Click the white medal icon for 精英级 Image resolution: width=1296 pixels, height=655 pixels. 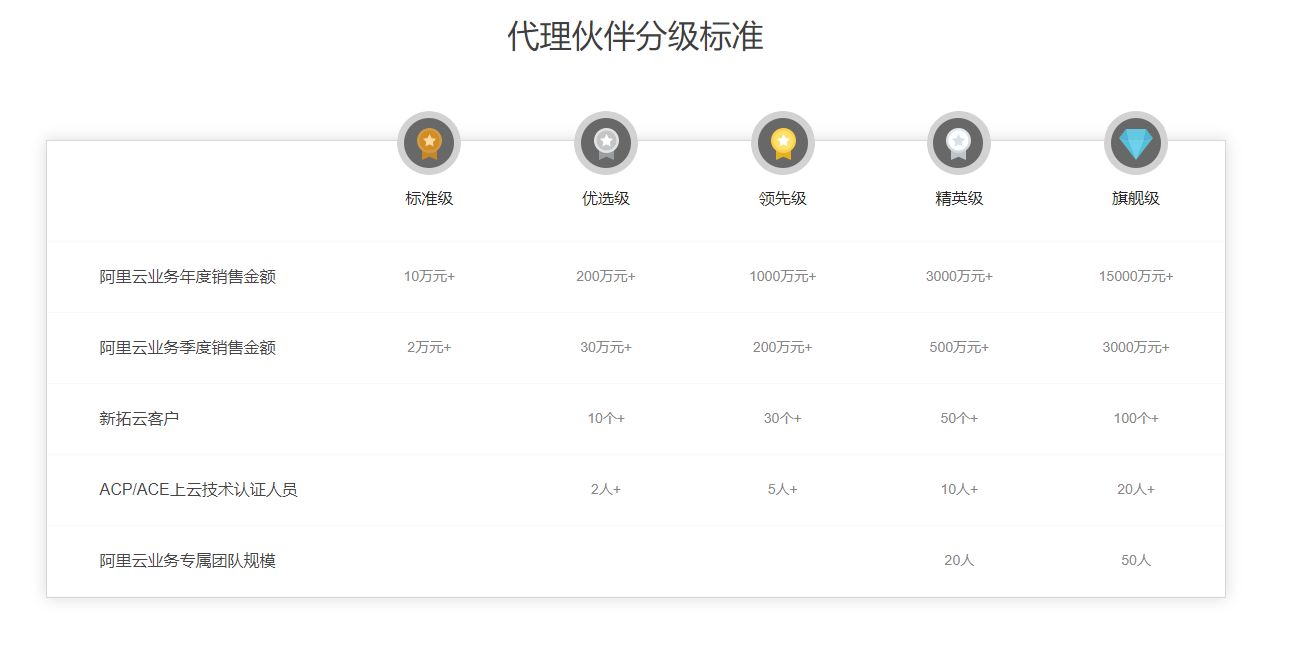[959, 143]
